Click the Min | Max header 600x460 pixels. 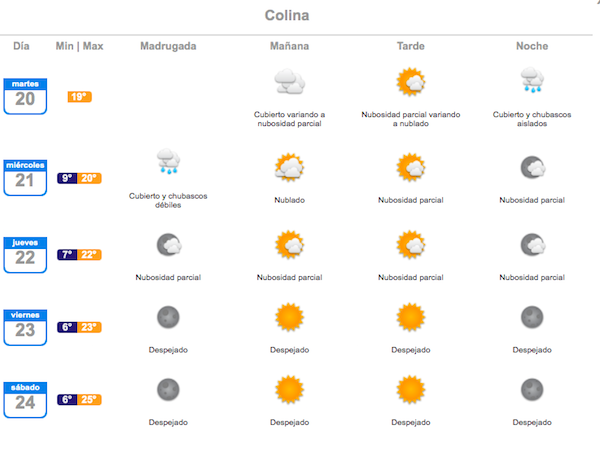pos(80,46)
